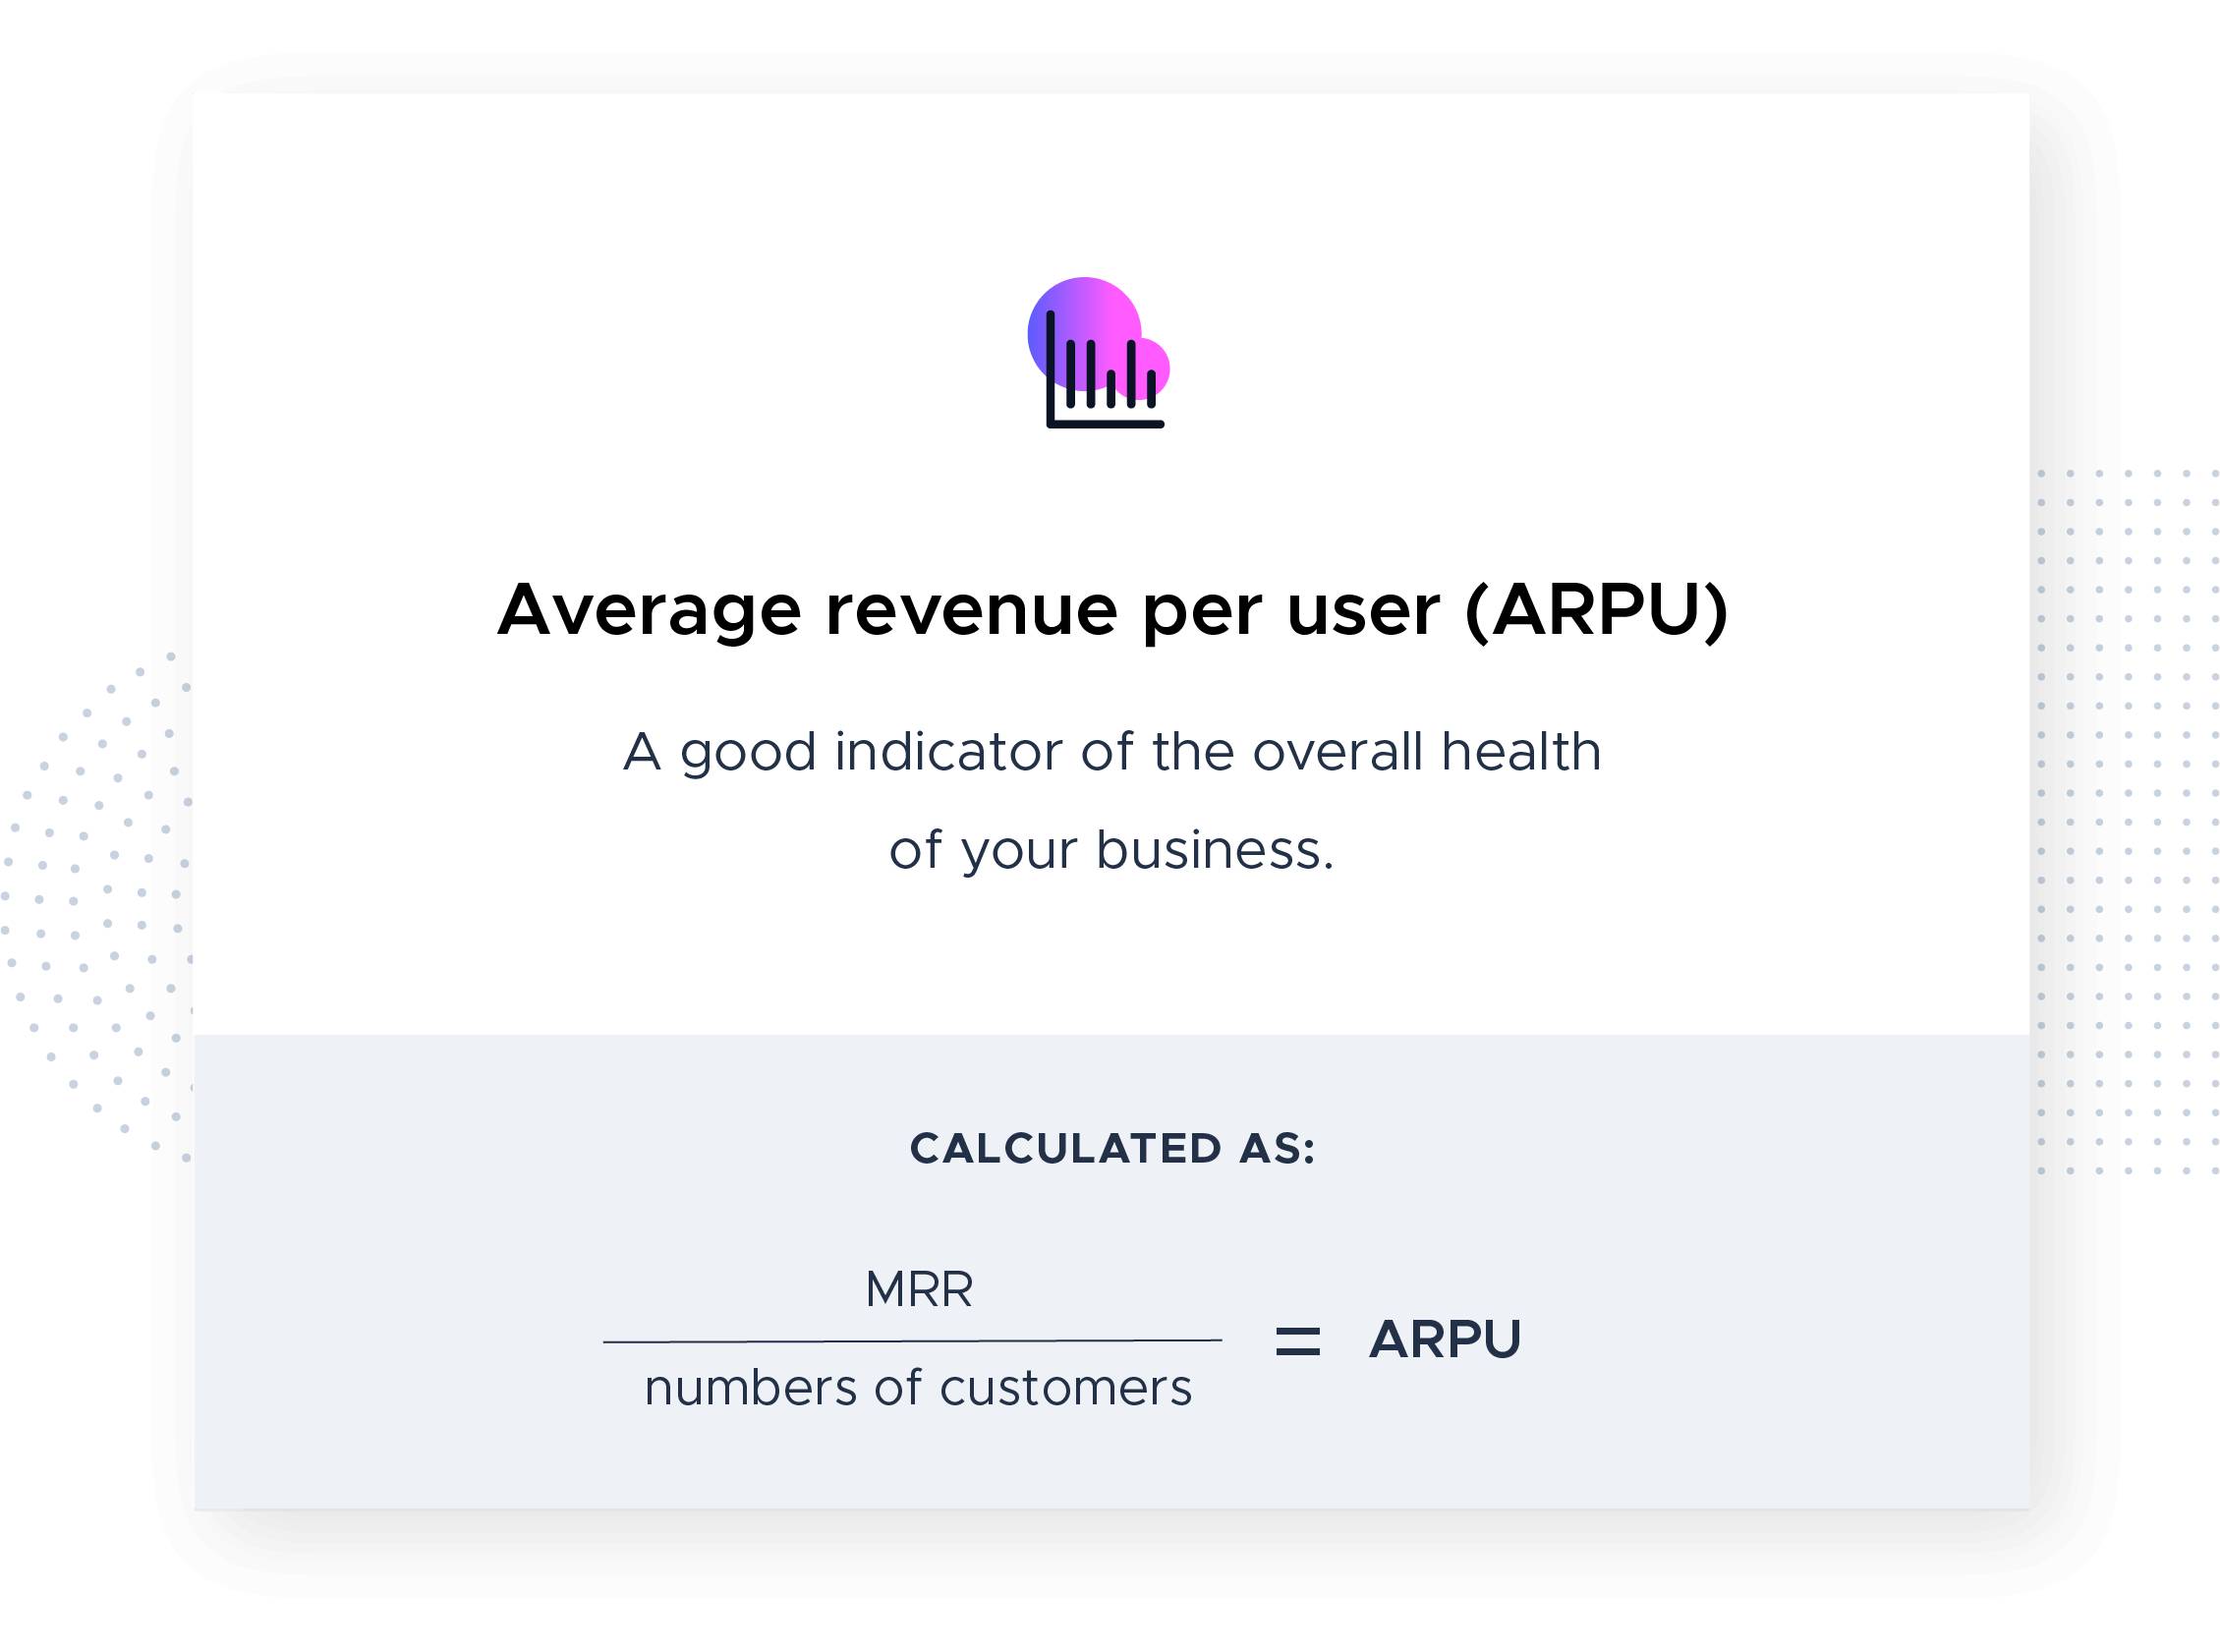The image size is (2220, 1652).
Task: Click the fraction divider line
Action: (x=912, y=1340)
